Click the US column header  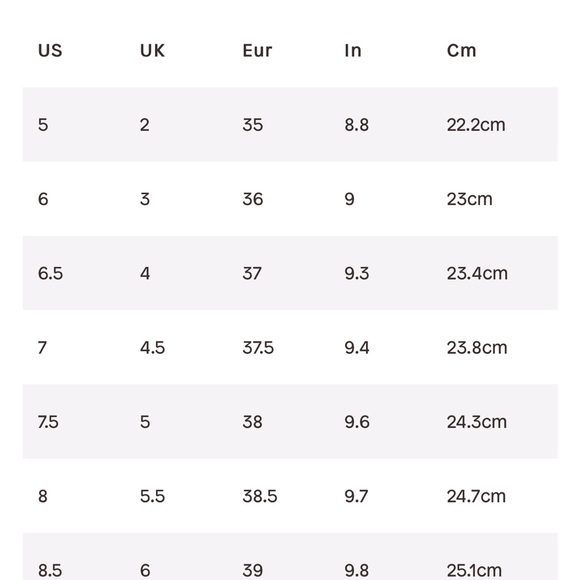pyautogui.click(x=50, y=51)
